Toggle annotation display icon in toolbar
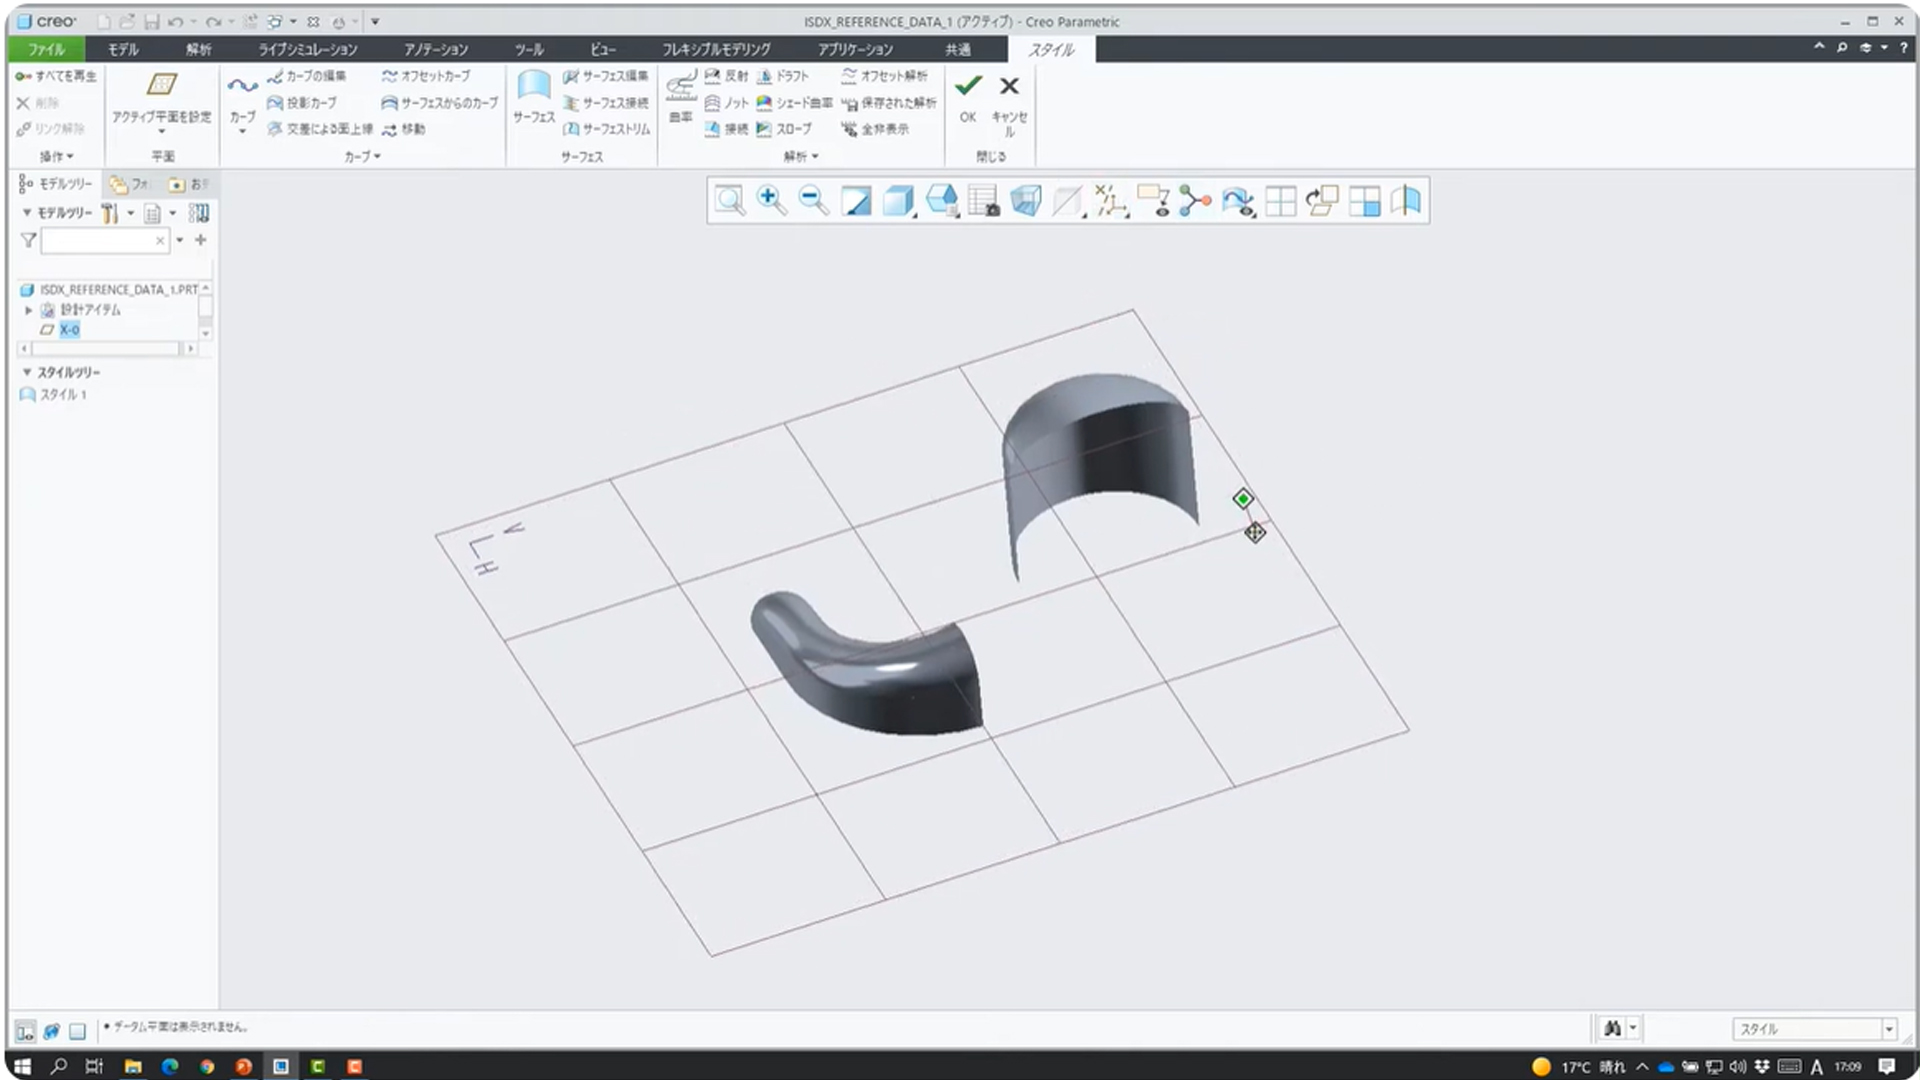 tap(1153, 200)
